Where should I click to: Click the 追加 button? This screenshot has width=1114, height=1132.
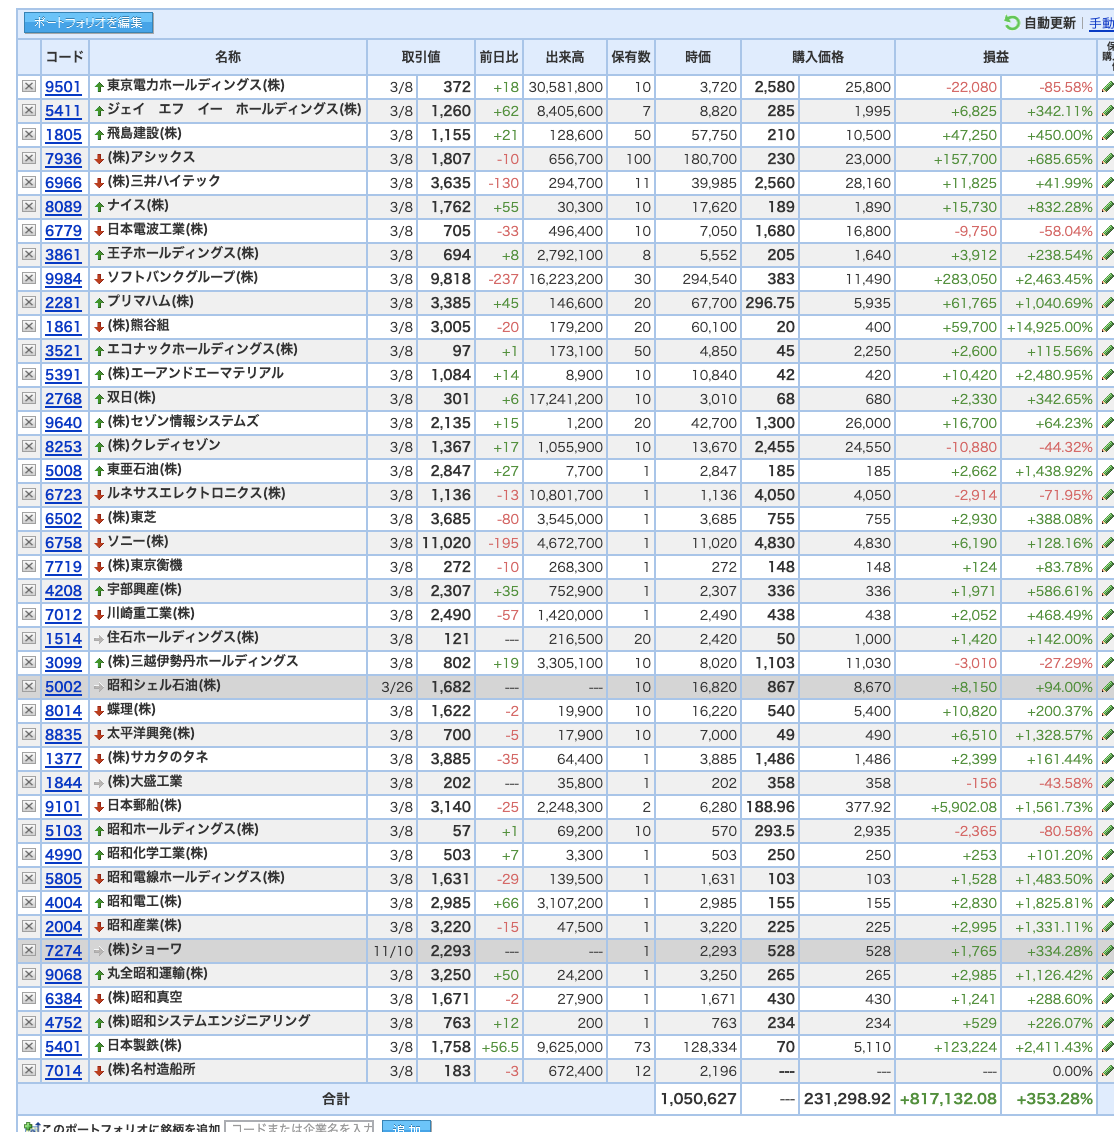tap(406, 1127)
